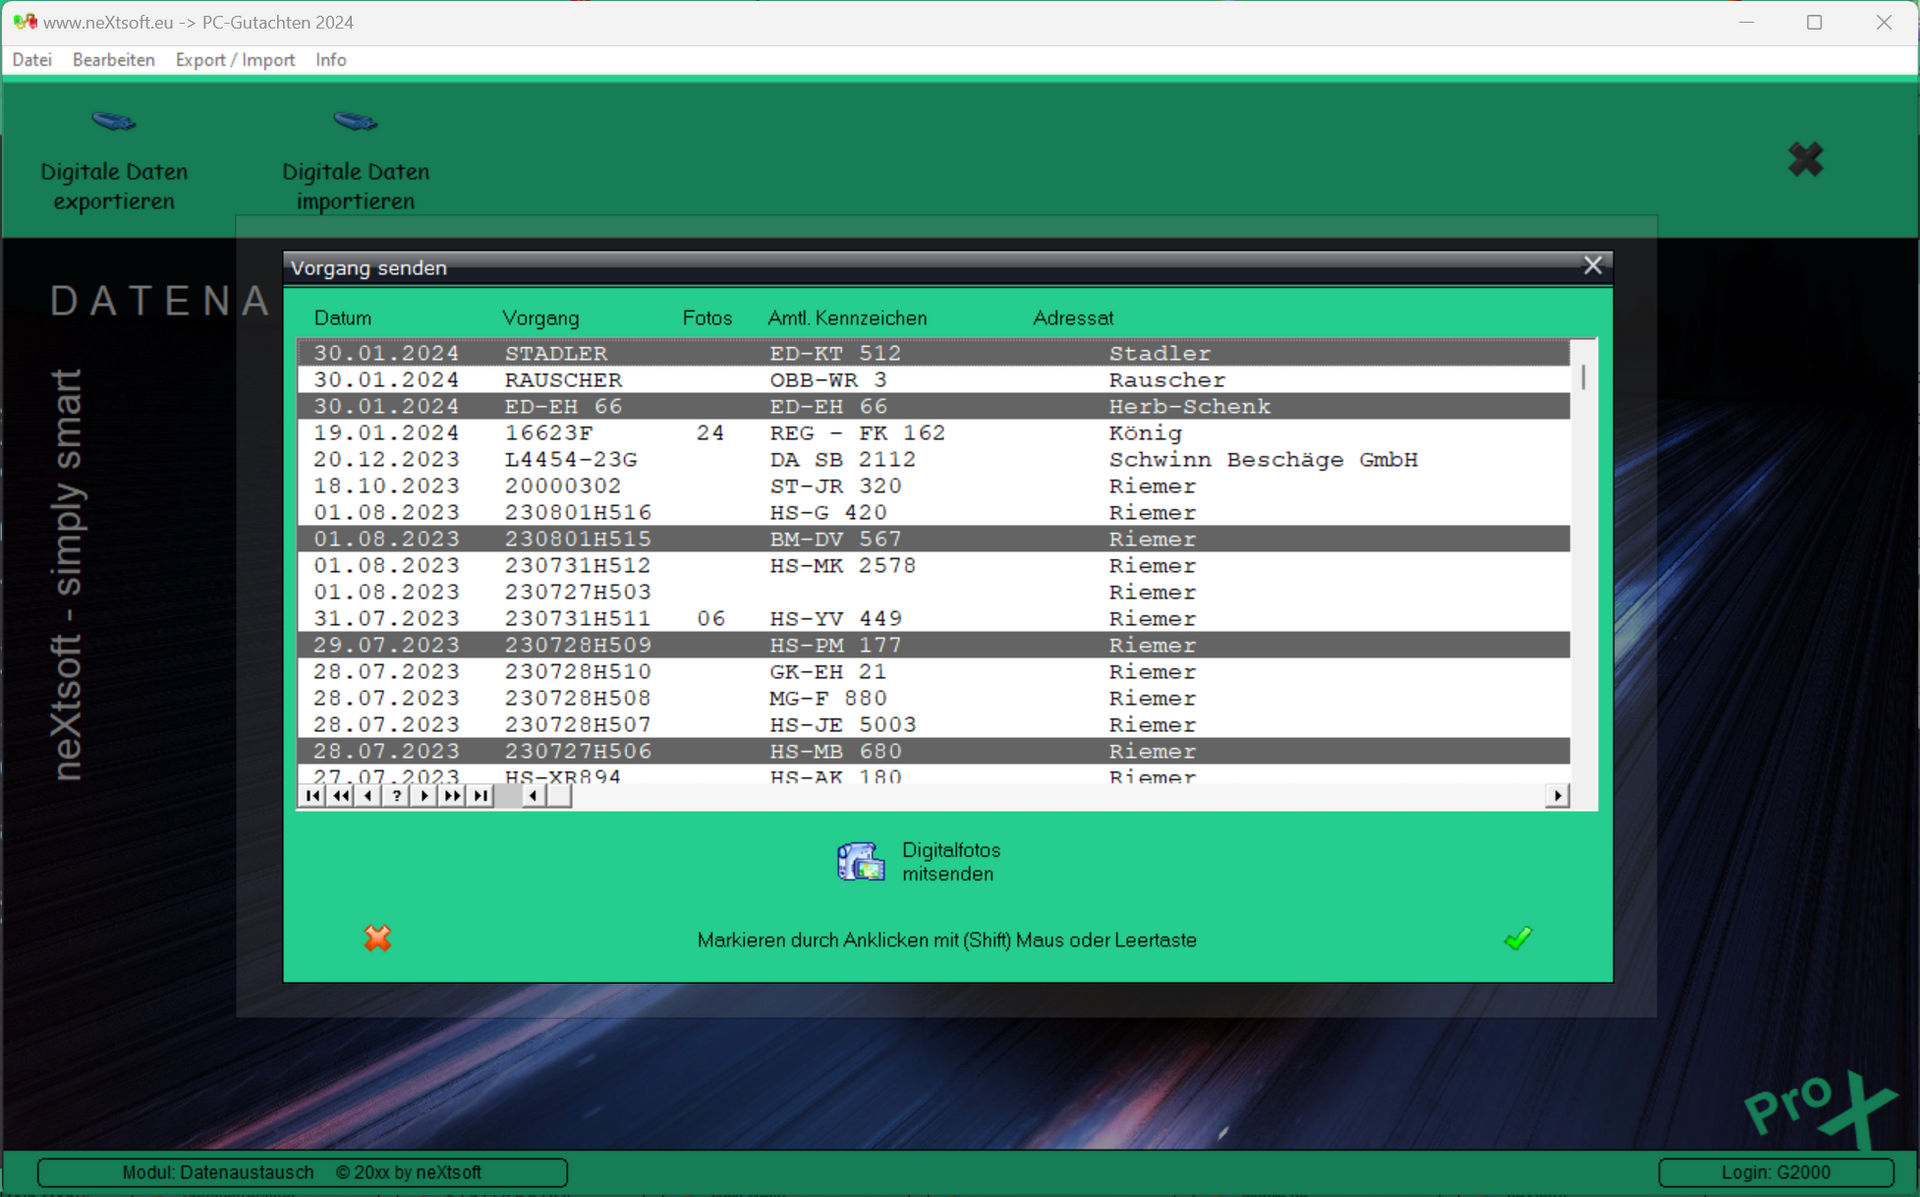The image size is (1920, 1197).
Task: Click the right arrow of the horizontal scrollbar
Action: 1558,795
